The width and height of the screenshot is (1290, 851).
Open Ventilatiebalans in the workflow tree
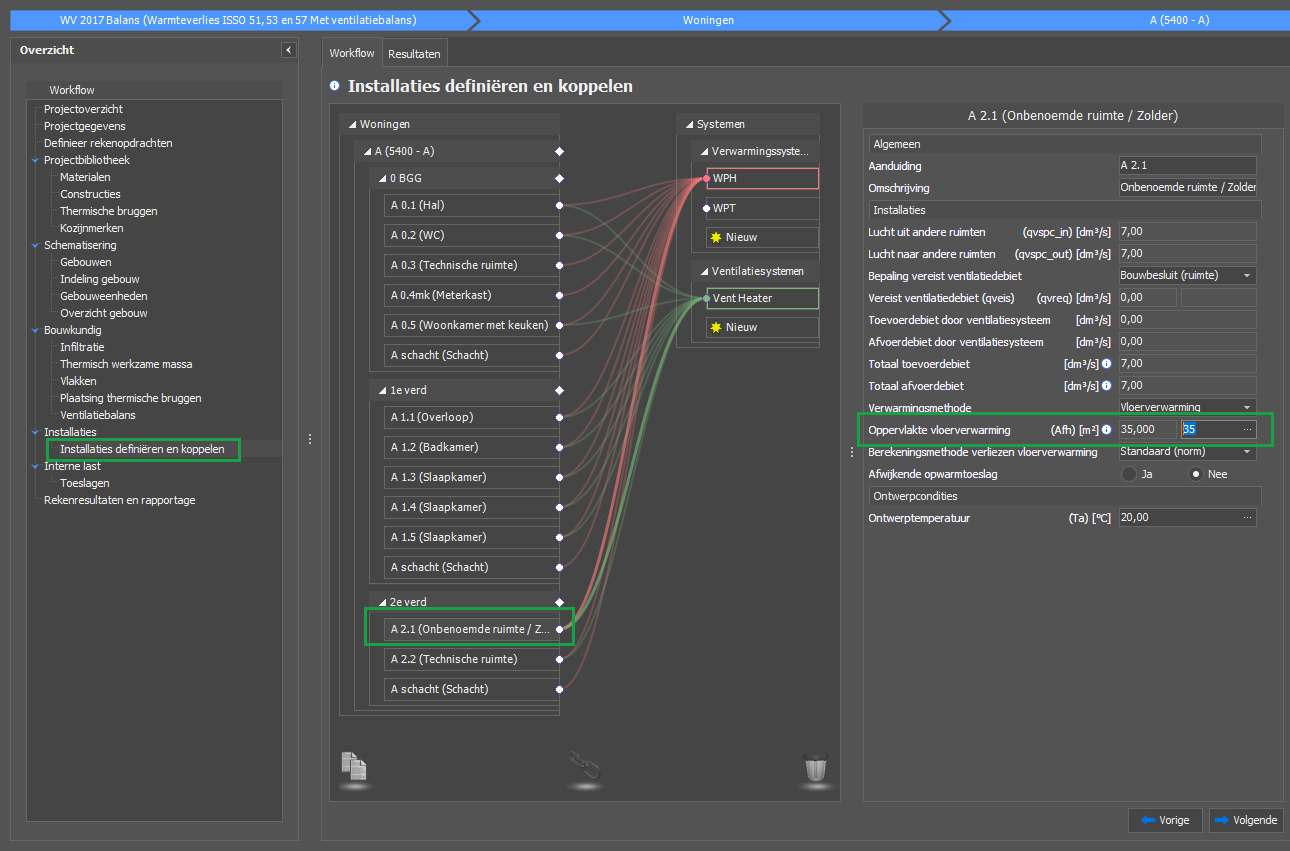point(97,415)
